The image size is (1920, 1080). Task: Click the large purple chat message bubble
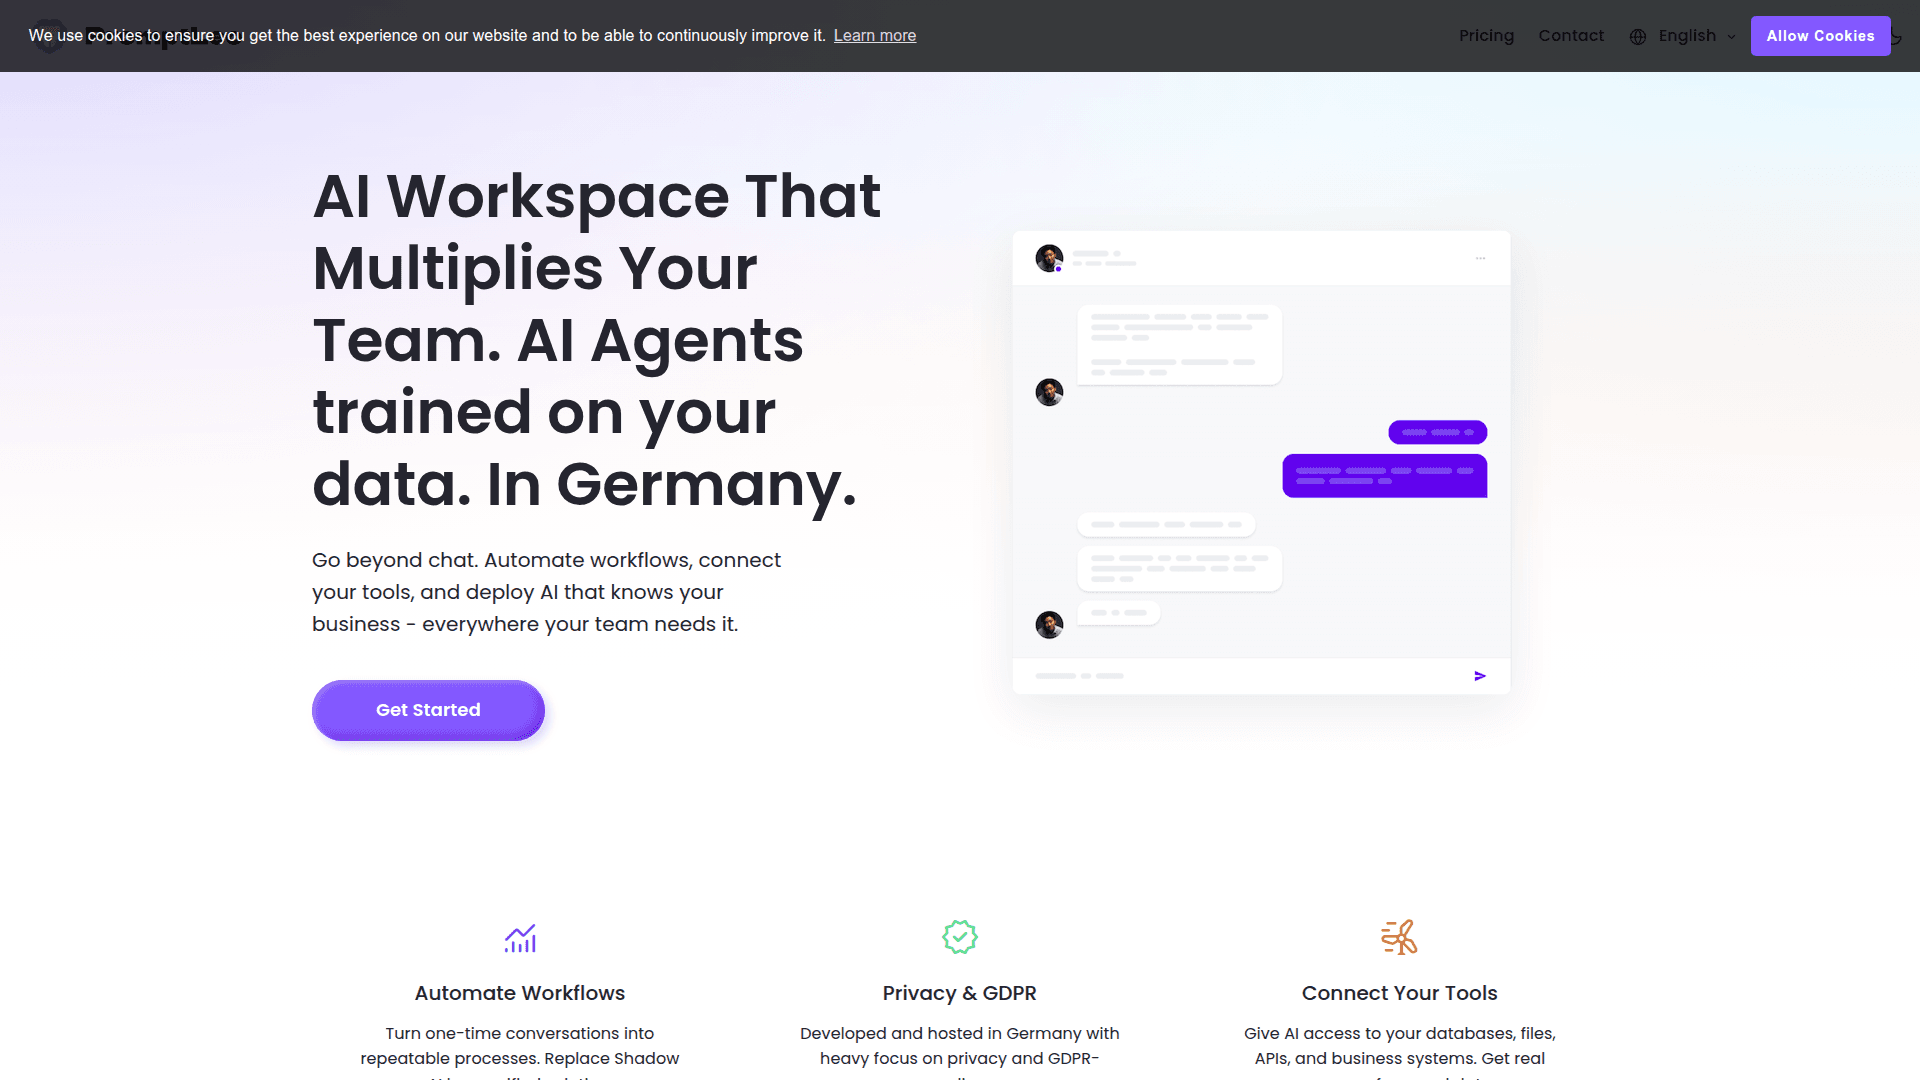[x=1384, y=476]
